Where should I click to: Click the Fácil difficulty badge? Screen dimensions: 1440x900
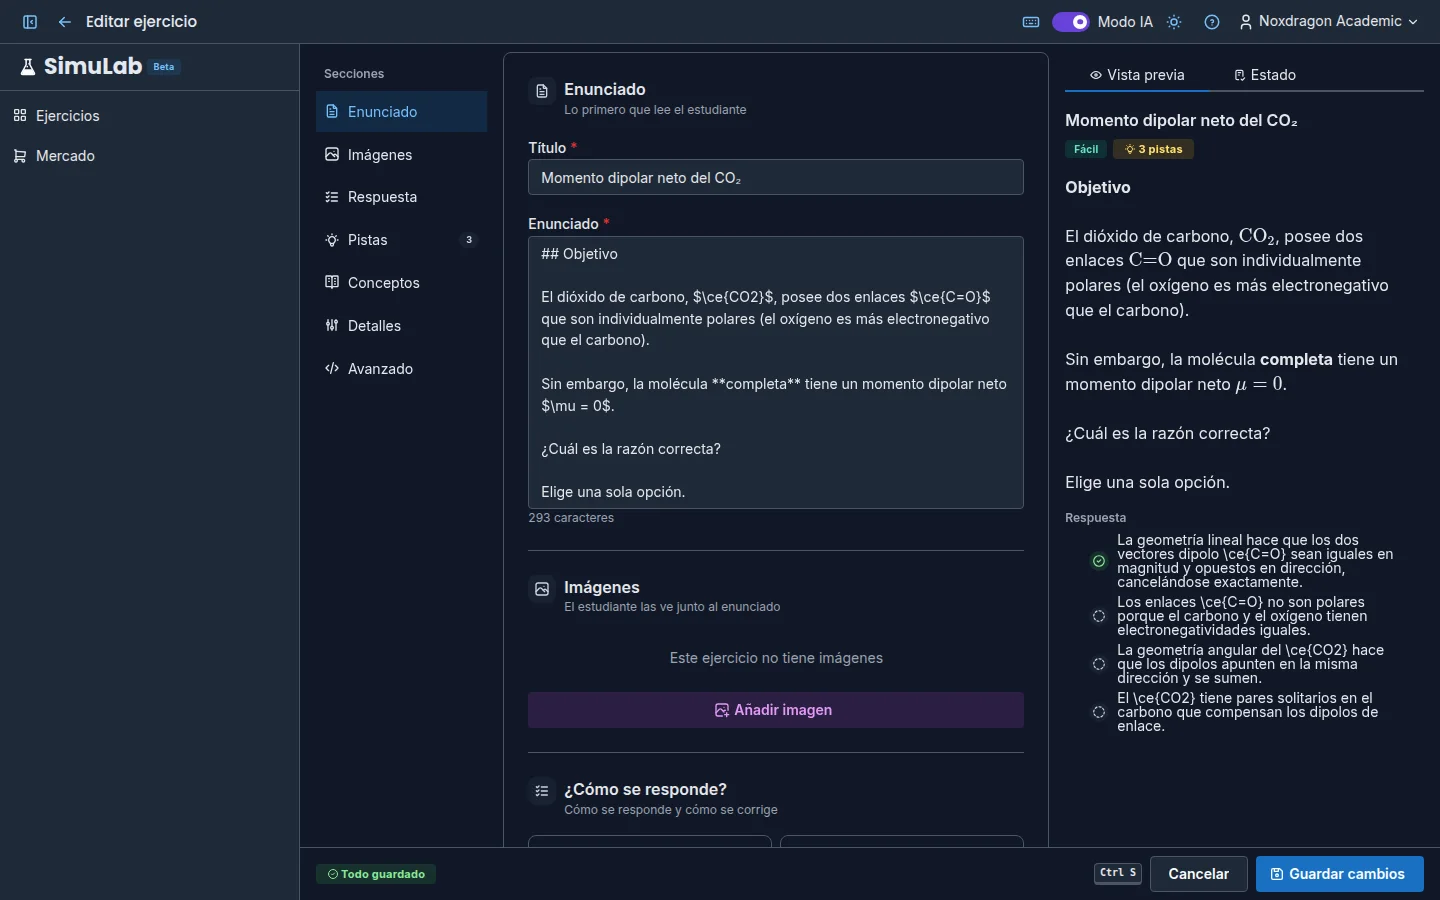pyautogui.click(x=1086, y=149)
